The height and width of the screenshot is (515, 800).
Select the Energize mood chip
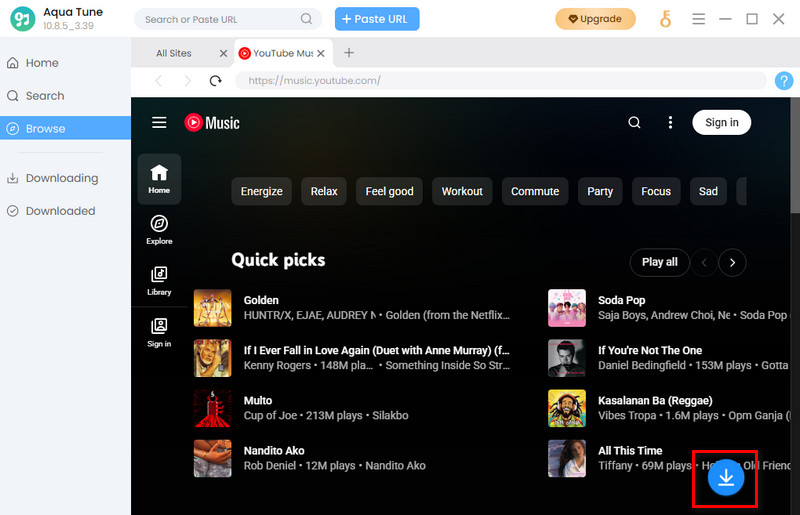click(261, 191)
